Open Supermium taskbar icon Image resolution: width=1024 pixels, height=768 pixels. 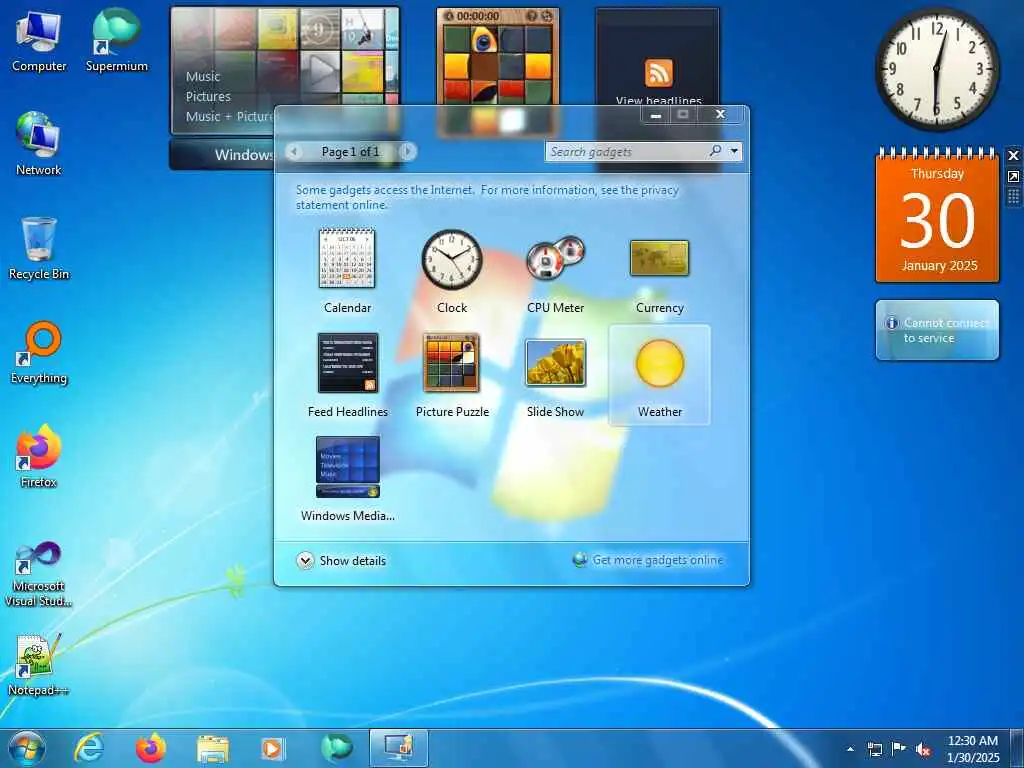click(336, 748)
